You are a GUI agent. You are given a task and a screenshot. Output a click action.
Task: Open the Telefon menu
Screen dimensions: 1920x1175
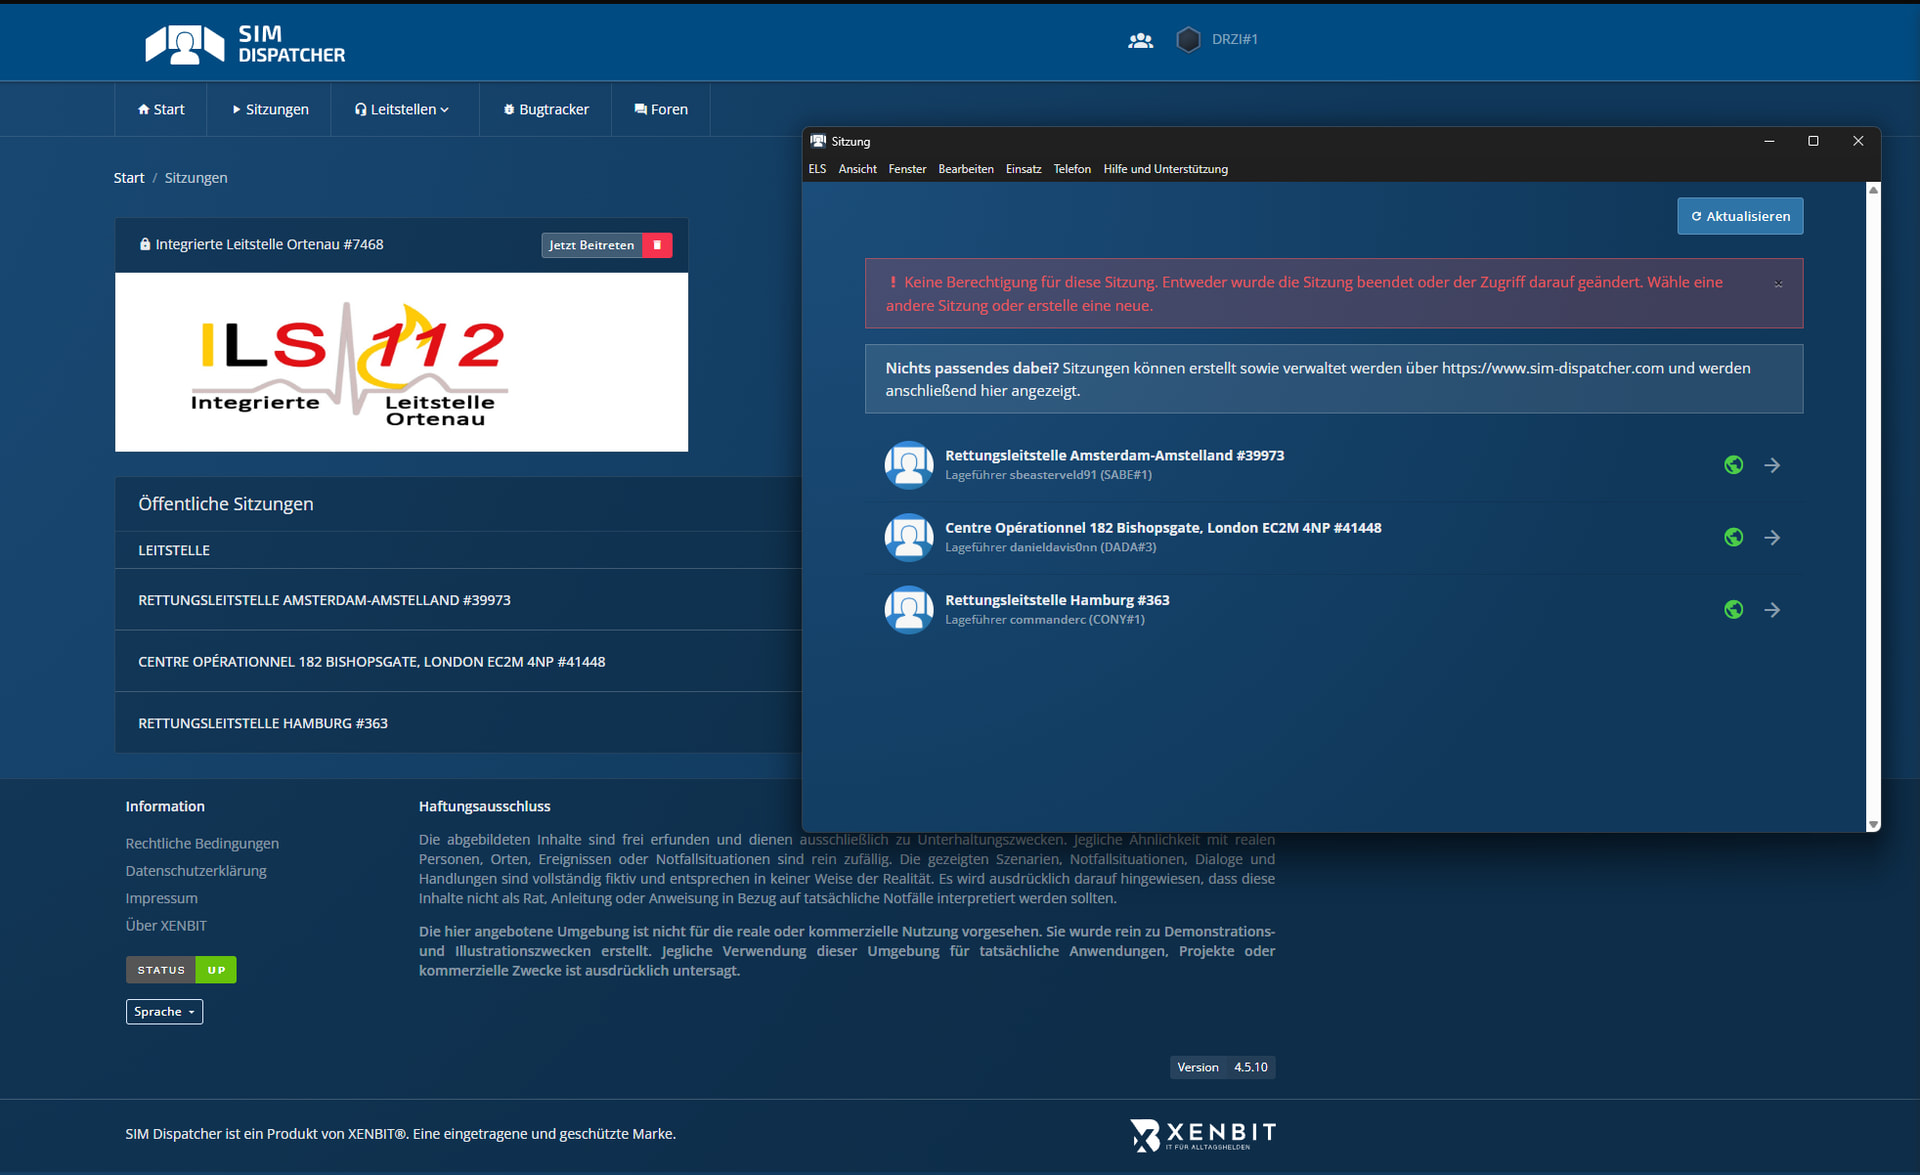point(1071,169)
